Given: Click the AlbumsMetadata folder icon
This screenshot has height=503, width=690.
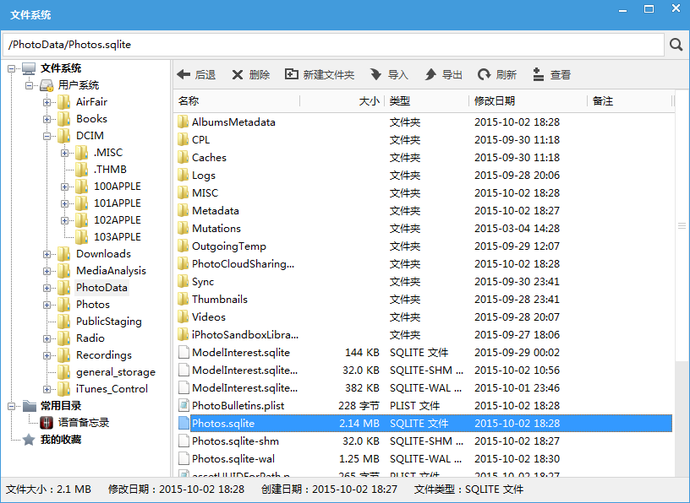Looking at the screenshot, I should click(183, 122).
